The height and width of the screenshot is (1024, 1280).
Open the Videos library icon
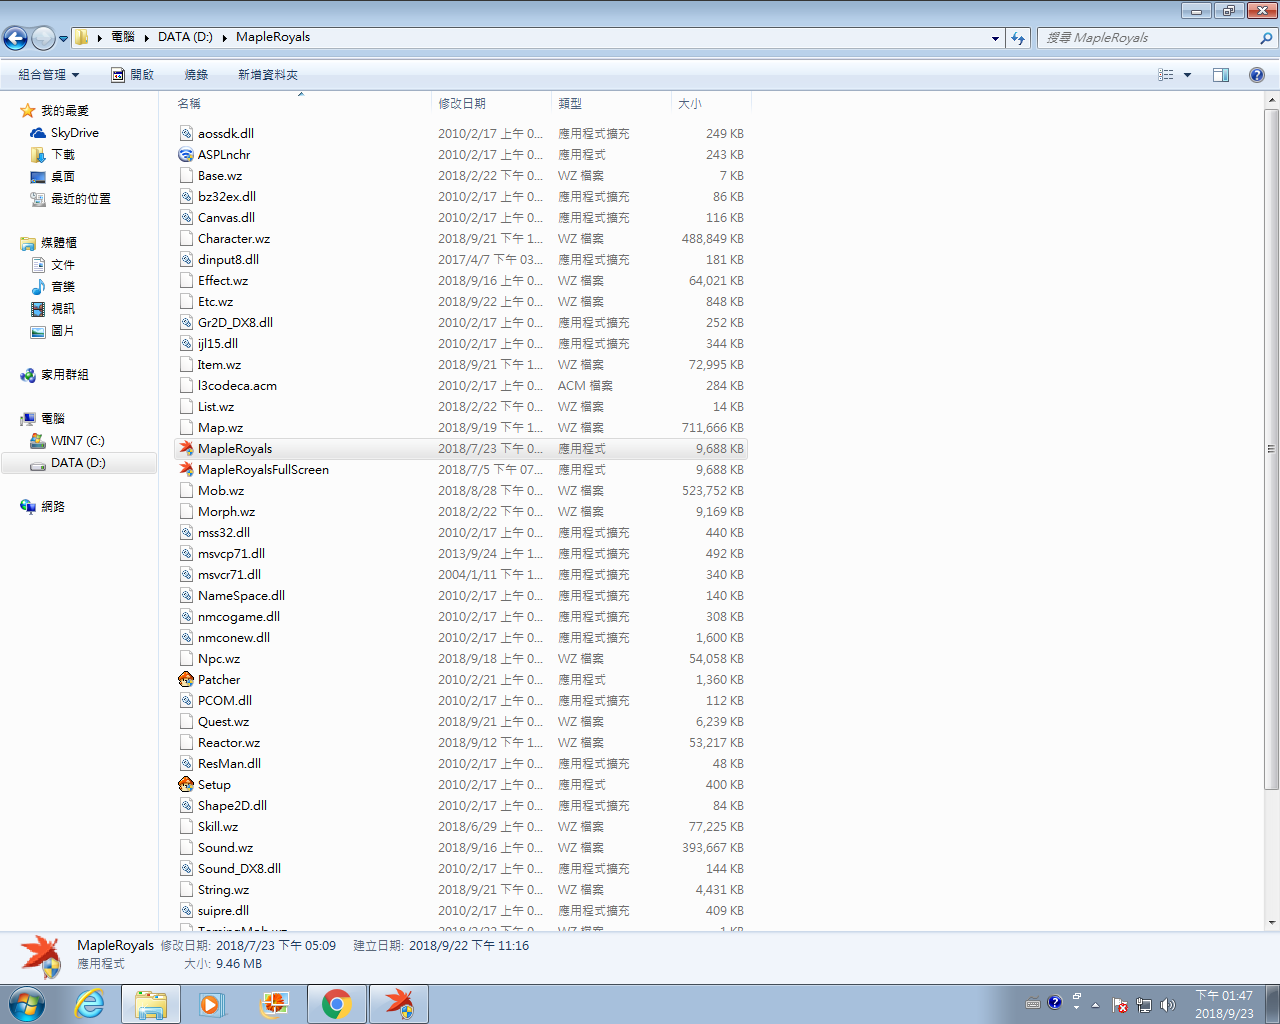[x=38, y=308]
